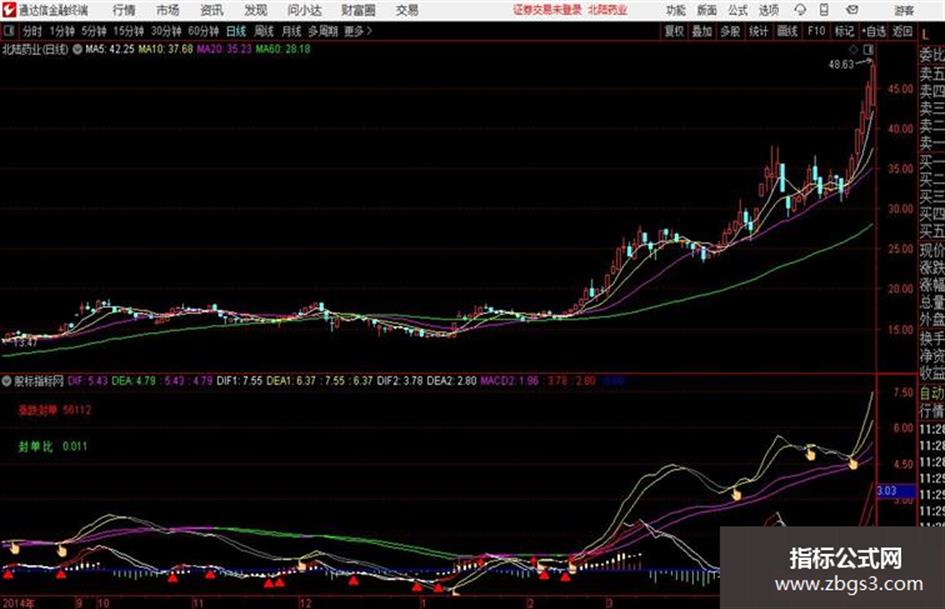
Task: Click the mobile phone icon
Action: (824, 10)
